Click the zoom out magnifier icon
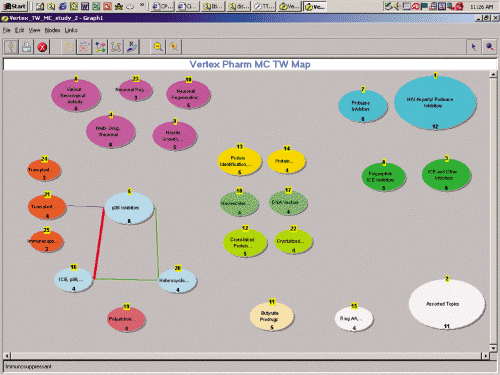Viewport: 500px width, 375px height. coord(158,47)
